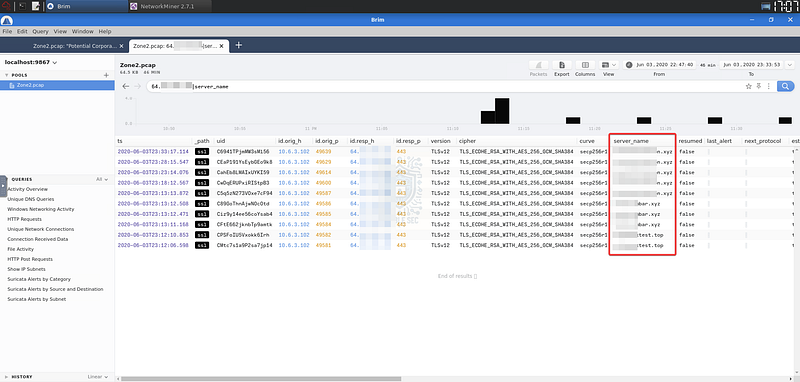
Task: Click the cipher column header
Action: click(467, 140)
